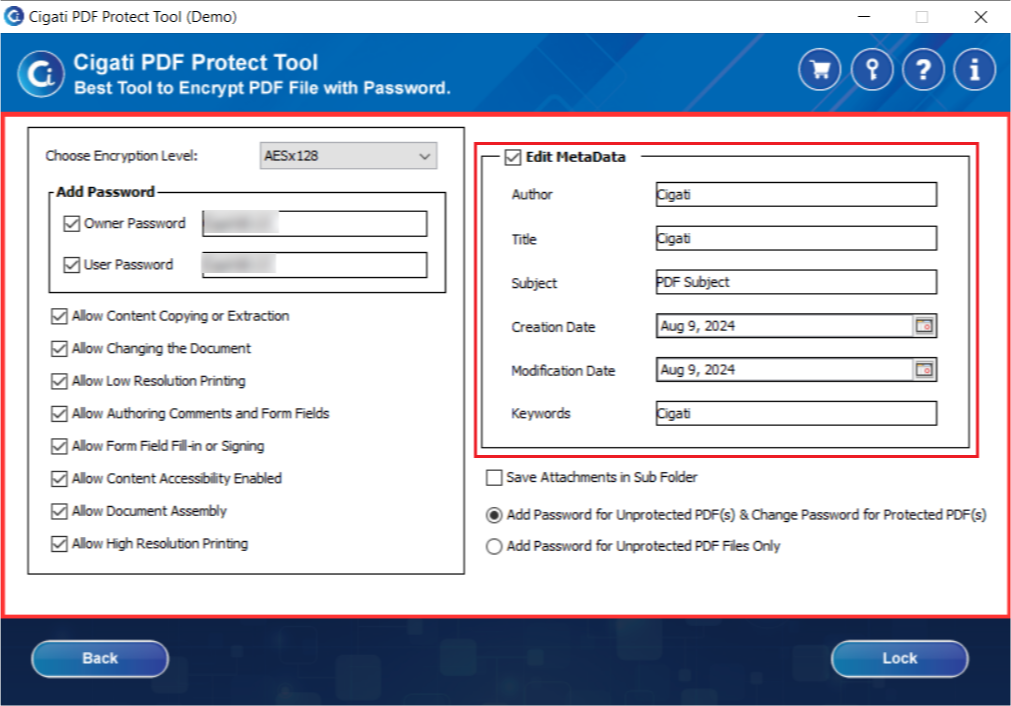
Task: Click the Cigati logo in header
Action: [41, 74]
